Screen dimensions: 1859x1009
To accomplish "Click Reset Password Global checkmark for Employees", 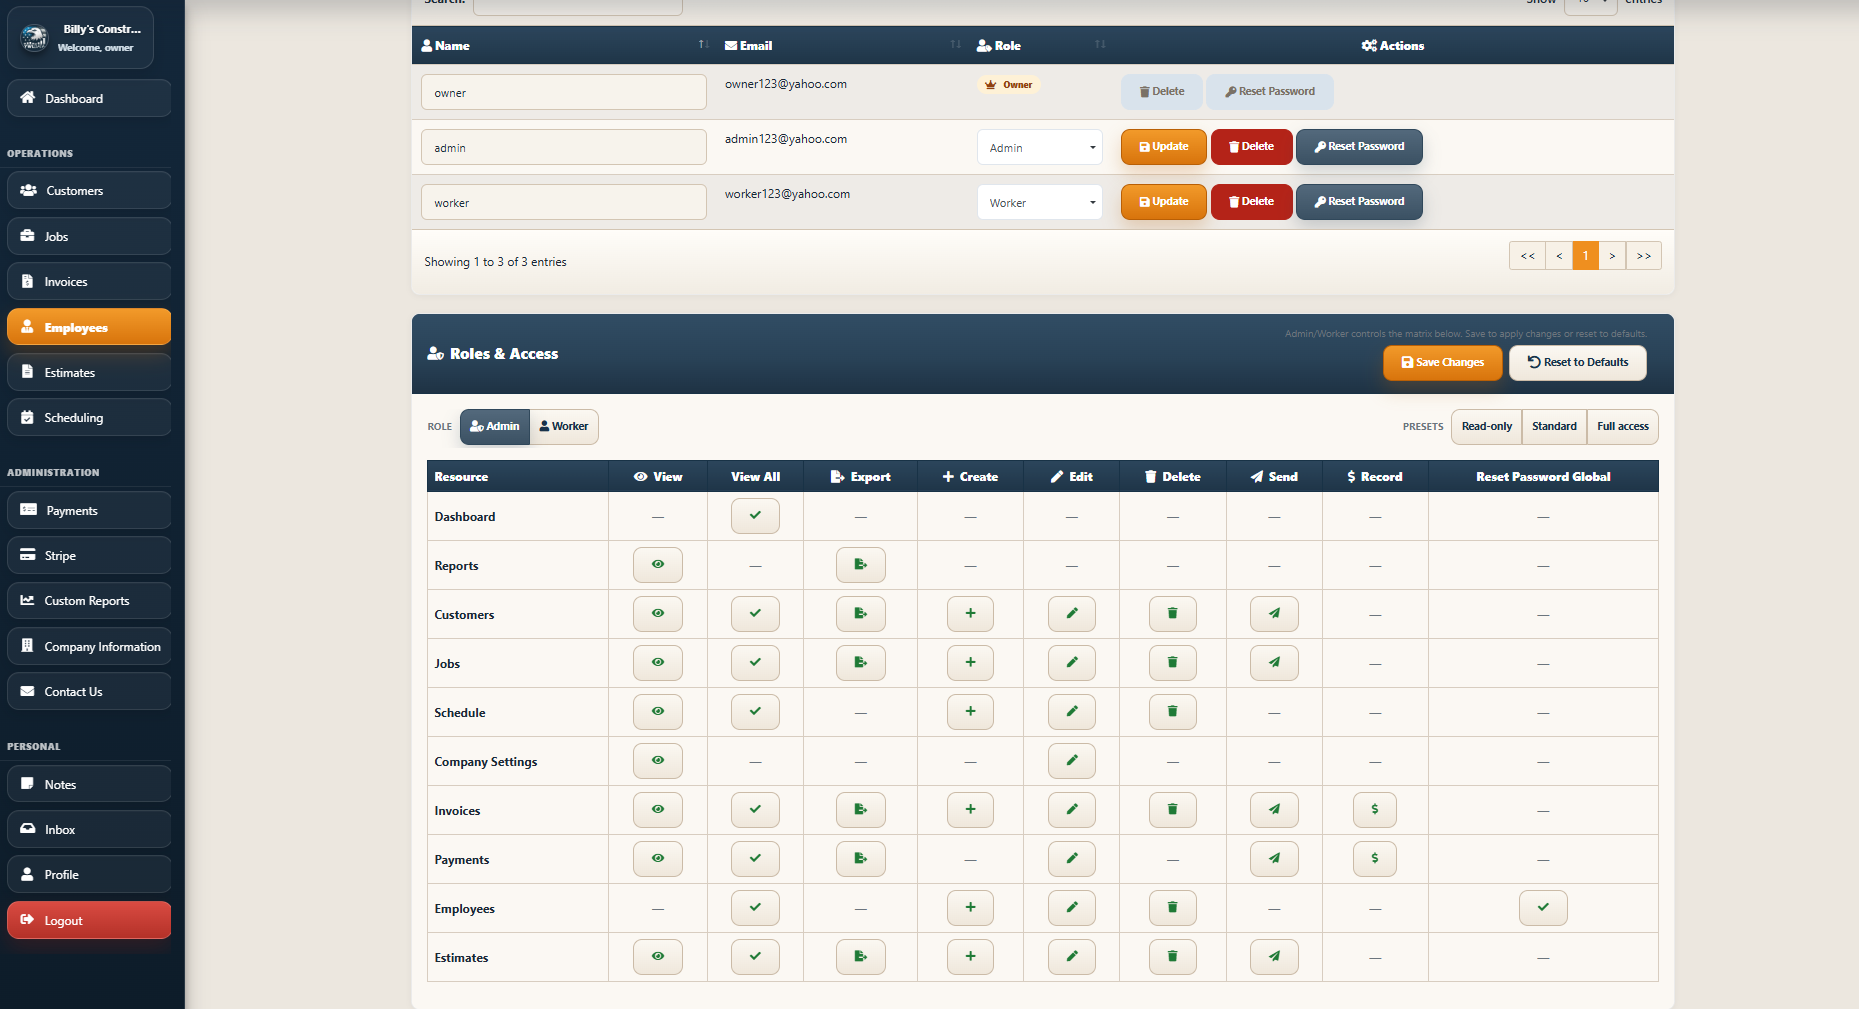I will coord(1542,907).
